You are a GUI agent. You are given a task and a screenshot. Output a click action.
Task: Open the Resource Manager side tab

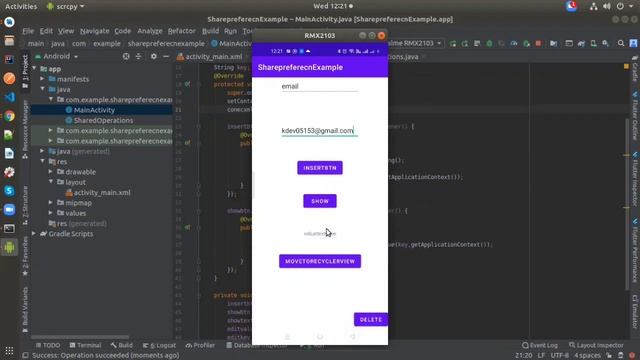pyautogui.click(x=25, y=129)
